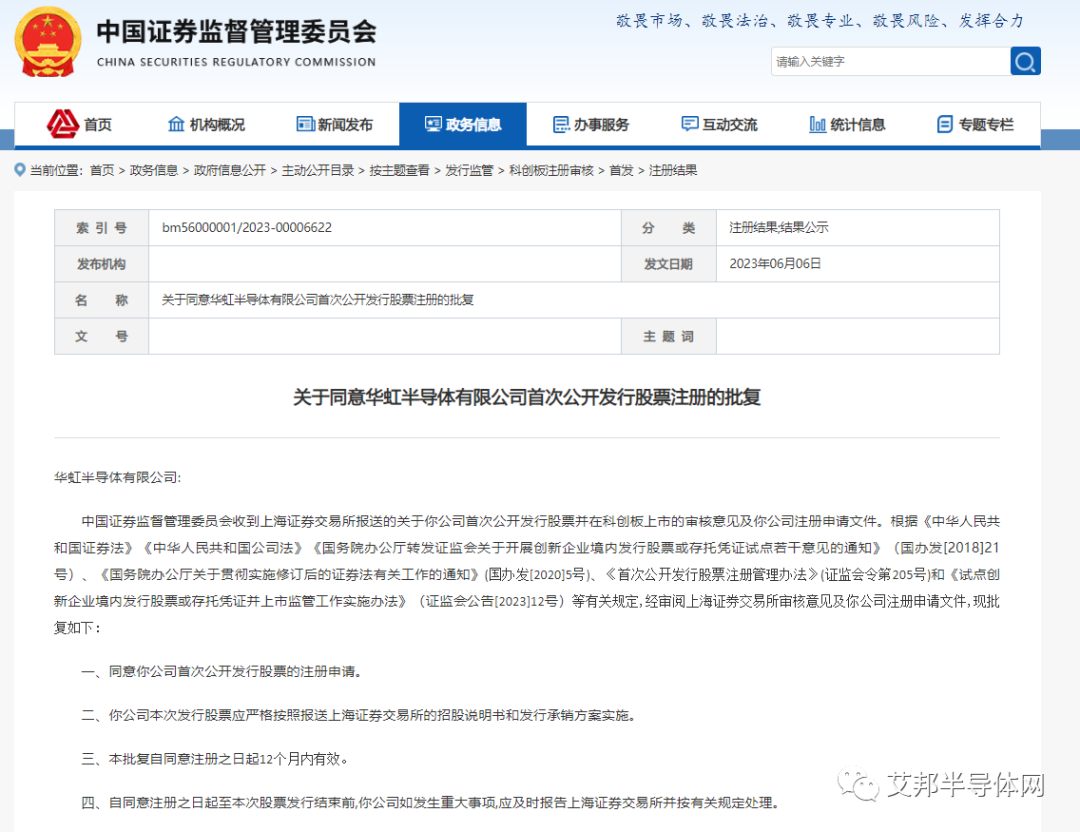Click the page icon beside 专题专栏
This screenshot has width=1080, height=832.
[945, 124]
